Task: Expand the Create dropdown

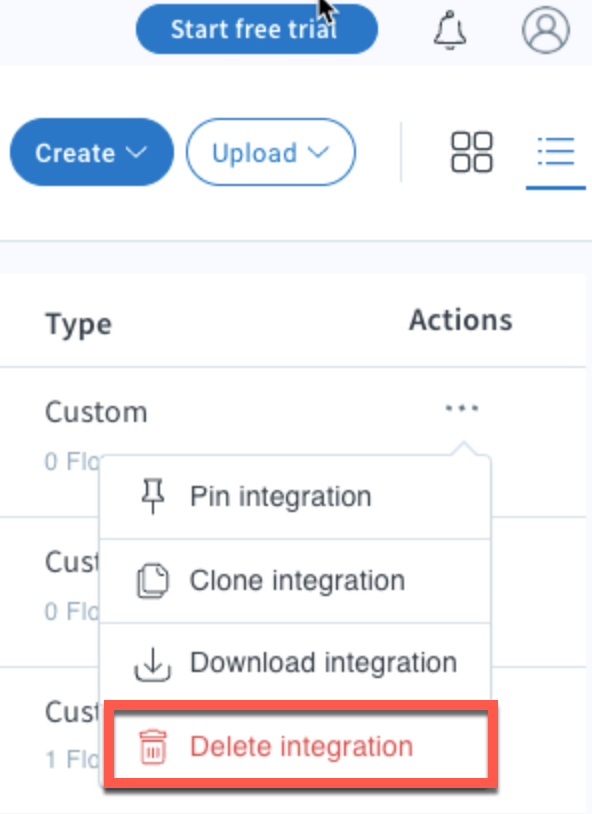Action: click(x=92, y=152)
